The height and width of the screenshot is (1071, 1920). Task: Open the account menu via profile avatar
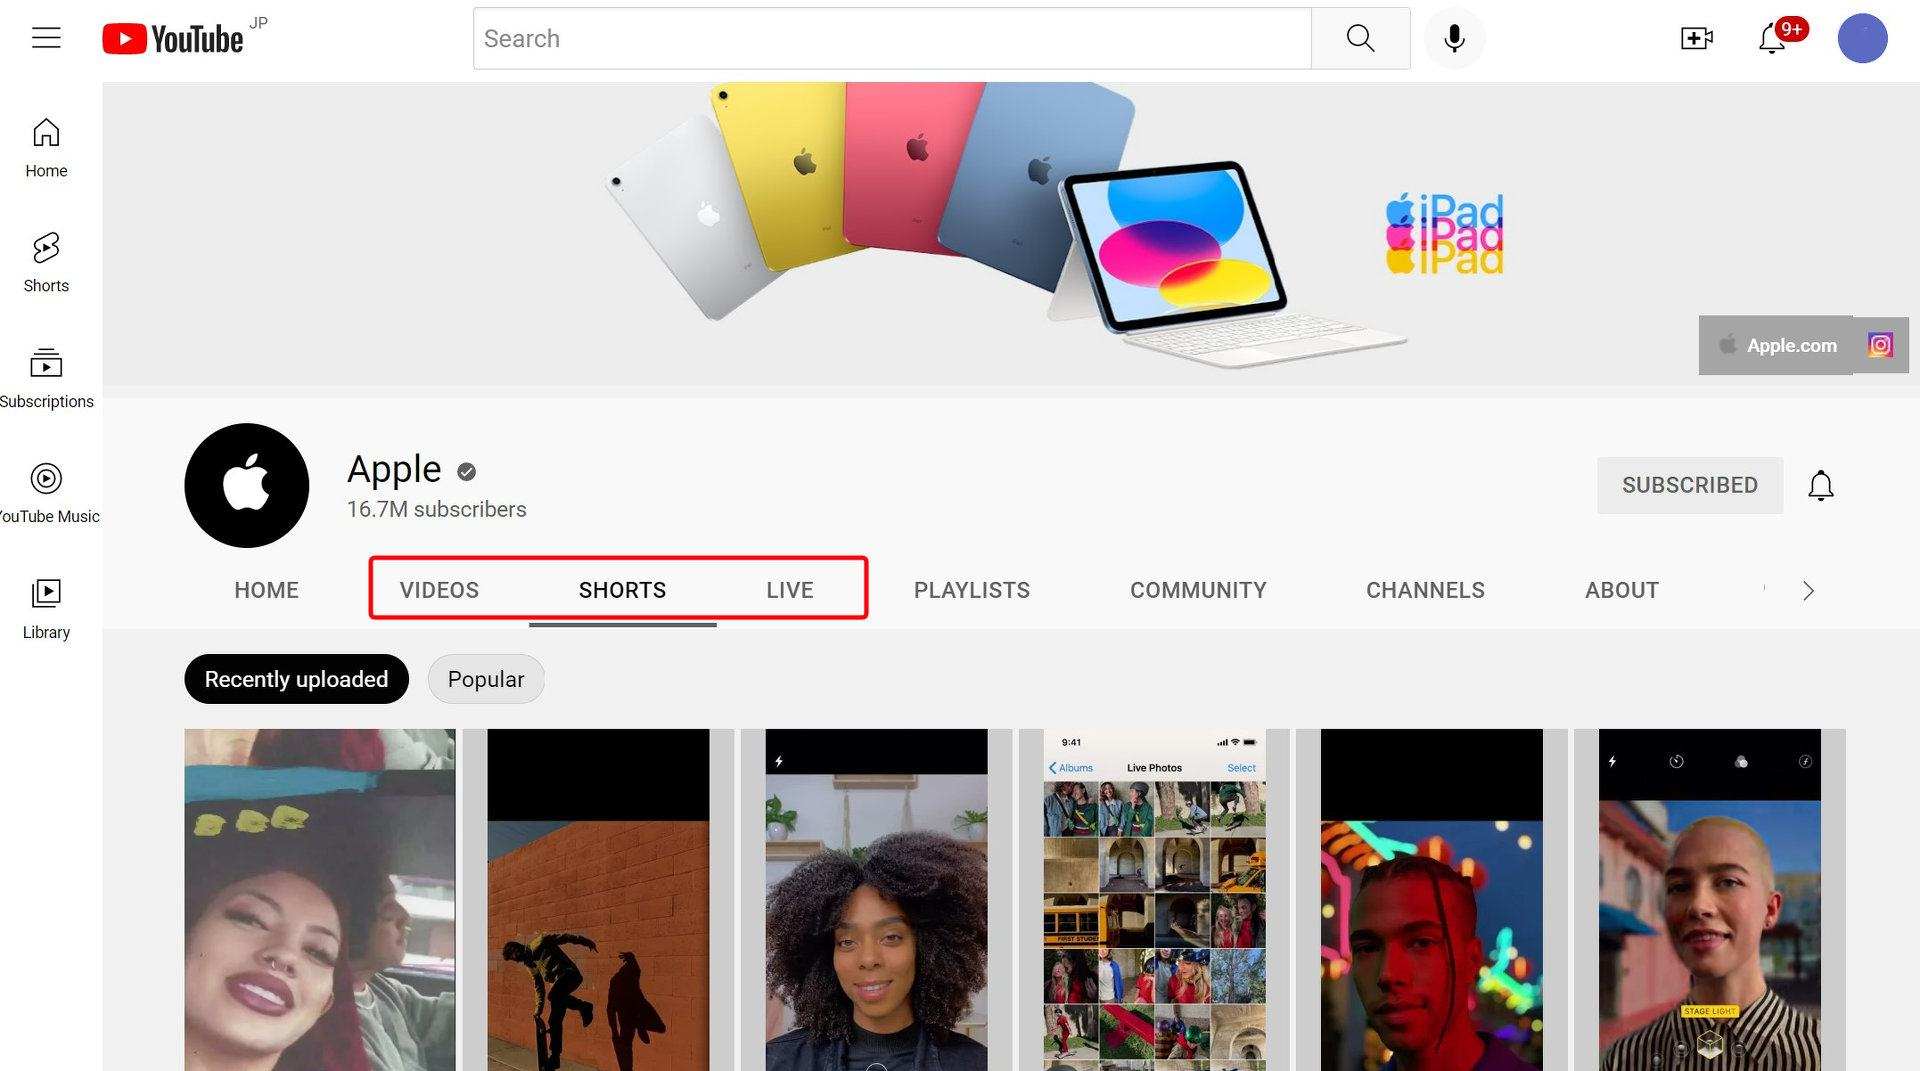click(x=1862, y=38)
